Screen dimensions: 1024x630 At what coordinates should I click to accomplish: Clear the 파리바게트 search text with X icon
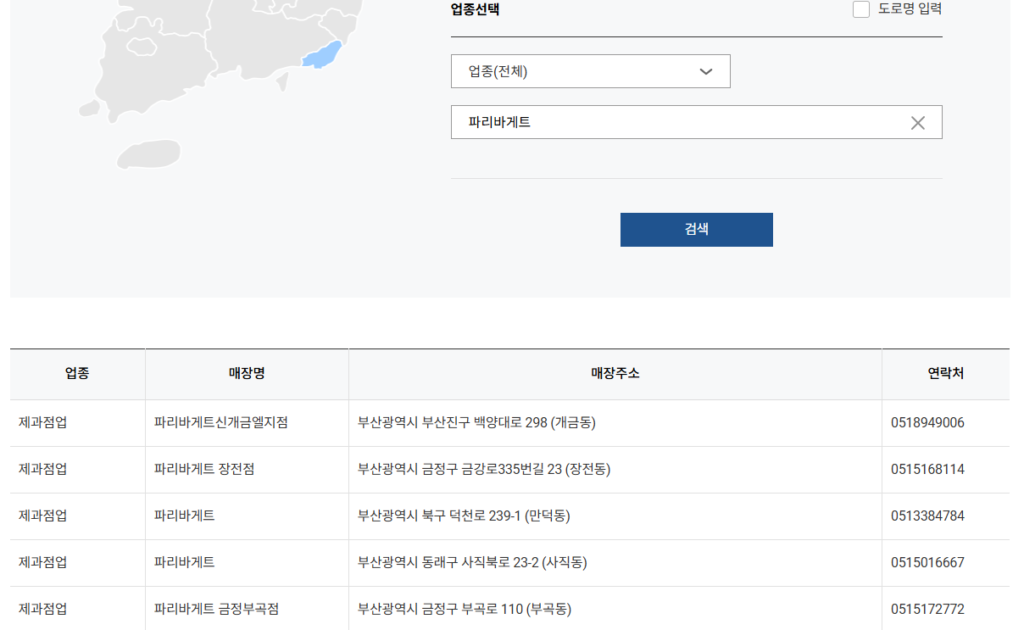click(x=918, y=123)
